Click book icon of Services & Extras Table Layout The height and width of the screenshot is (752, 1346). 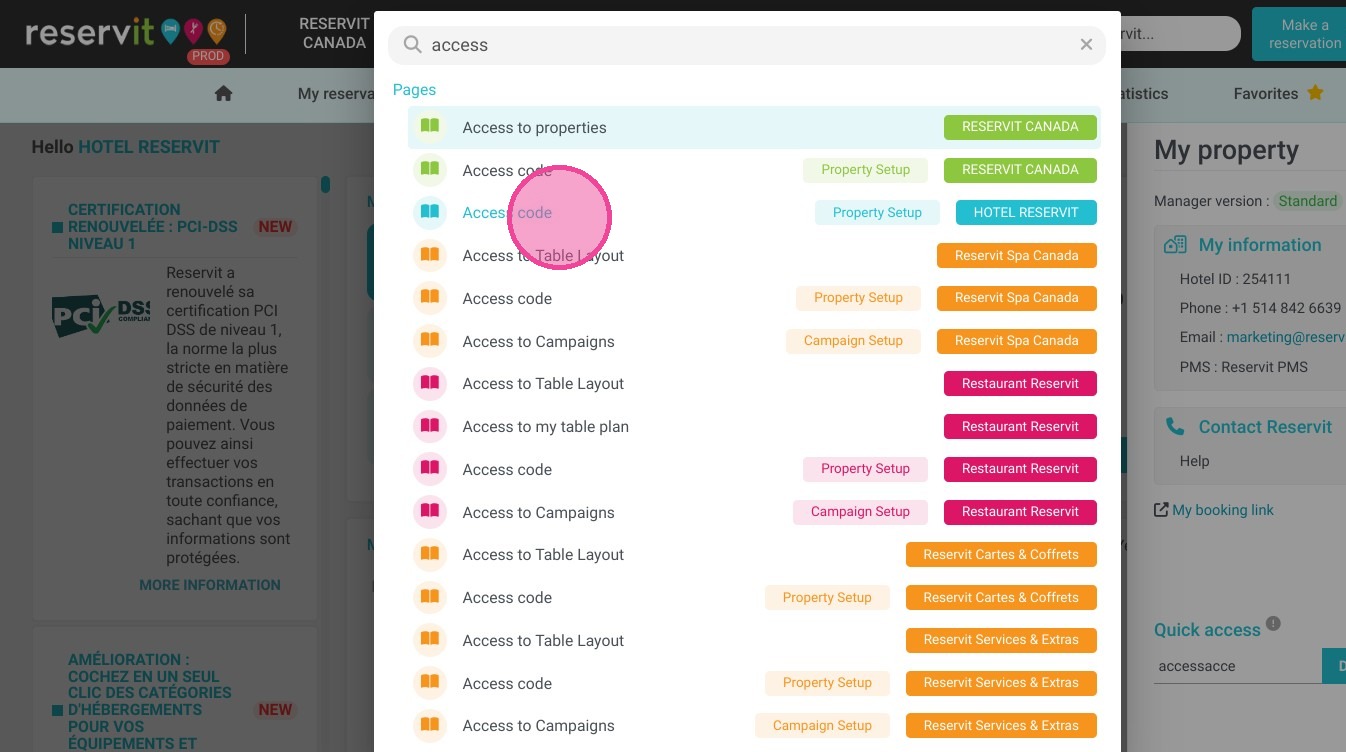click(x=430, y=640)
